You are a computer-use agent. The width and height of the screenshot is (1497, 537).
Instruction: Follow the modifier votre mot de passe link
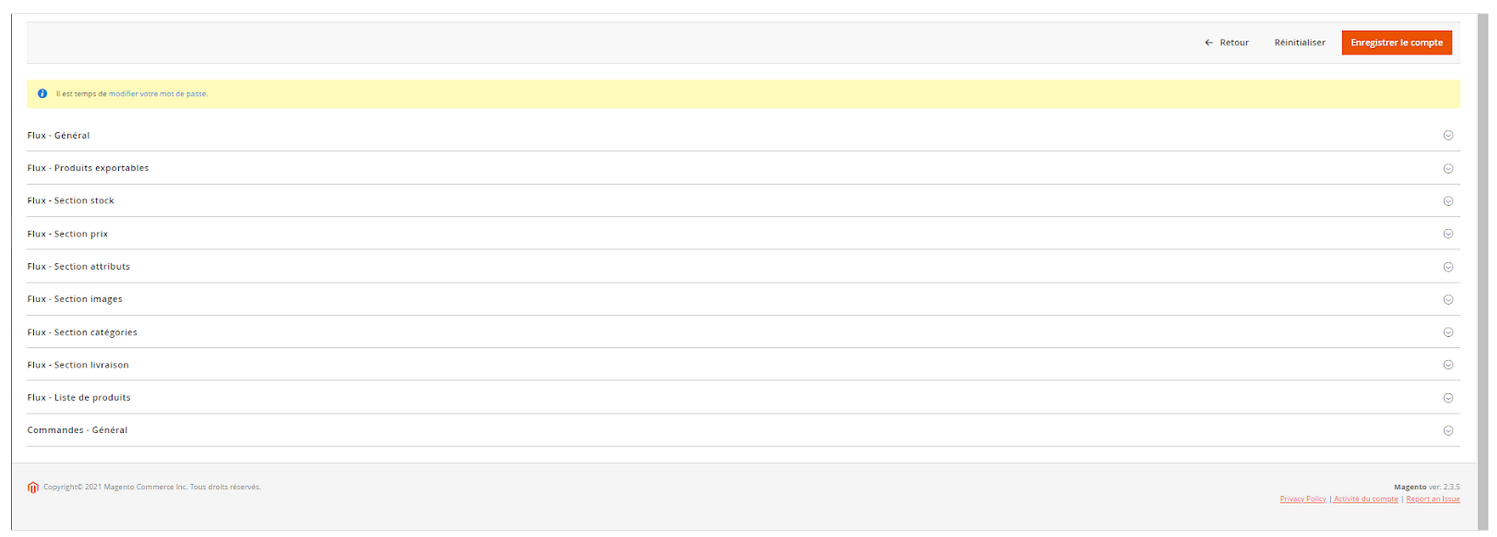[158, 93]
